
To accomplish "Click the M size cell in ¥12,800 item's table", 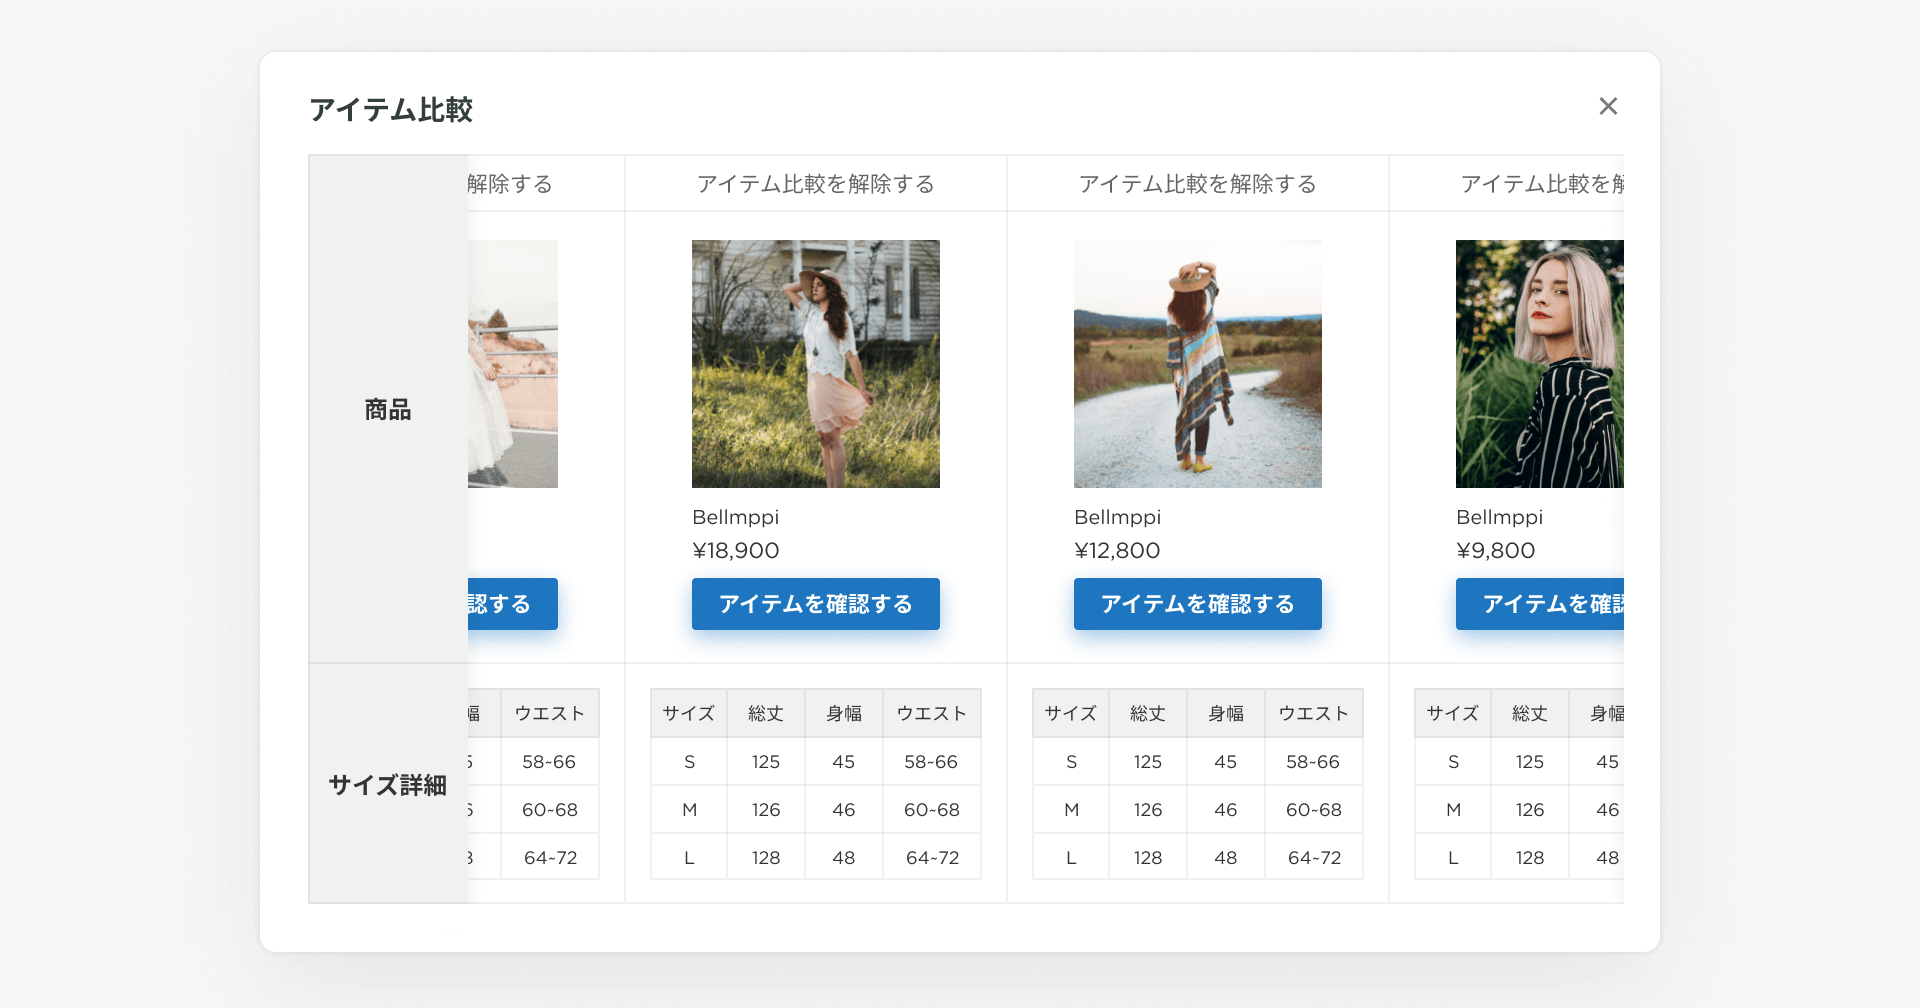I will pyautogui.click(x=1071, y=810).
